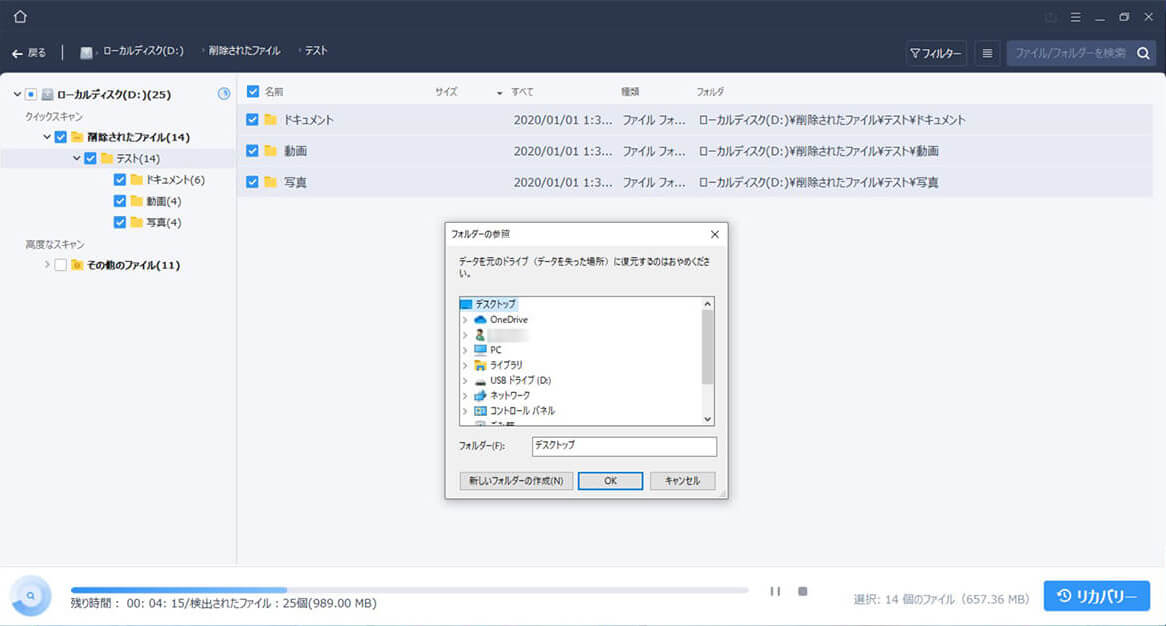Collapse the テスト(14) tree node
This screenshot has width=1166, height=626.
75,157
